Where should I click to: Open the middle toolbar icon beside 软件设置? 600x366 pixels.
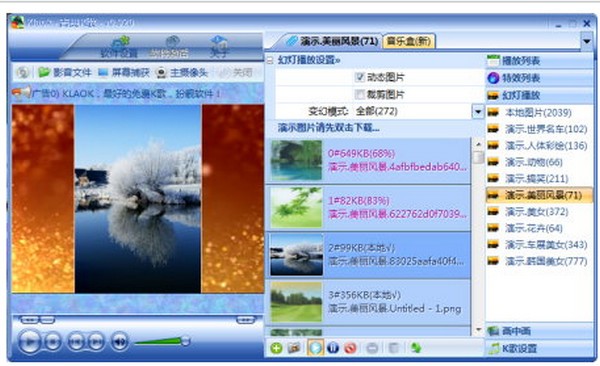(169, 47)
